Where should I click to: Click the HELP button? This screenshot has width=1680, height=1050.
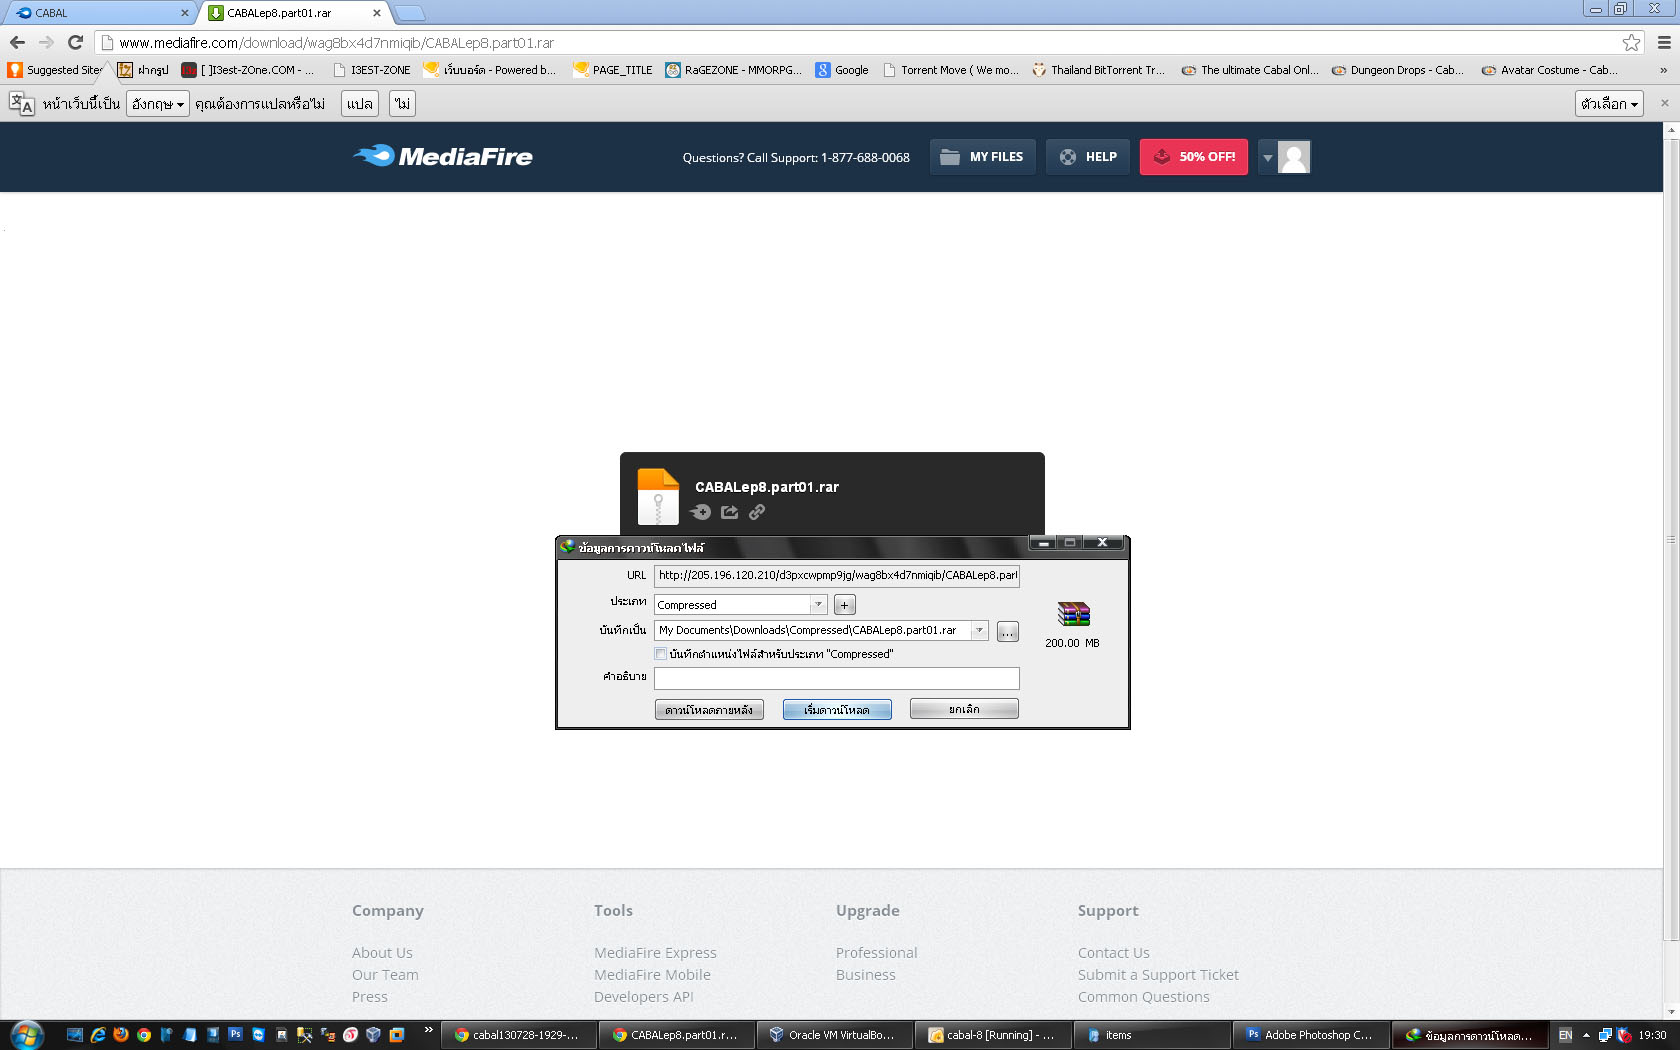1088,157
